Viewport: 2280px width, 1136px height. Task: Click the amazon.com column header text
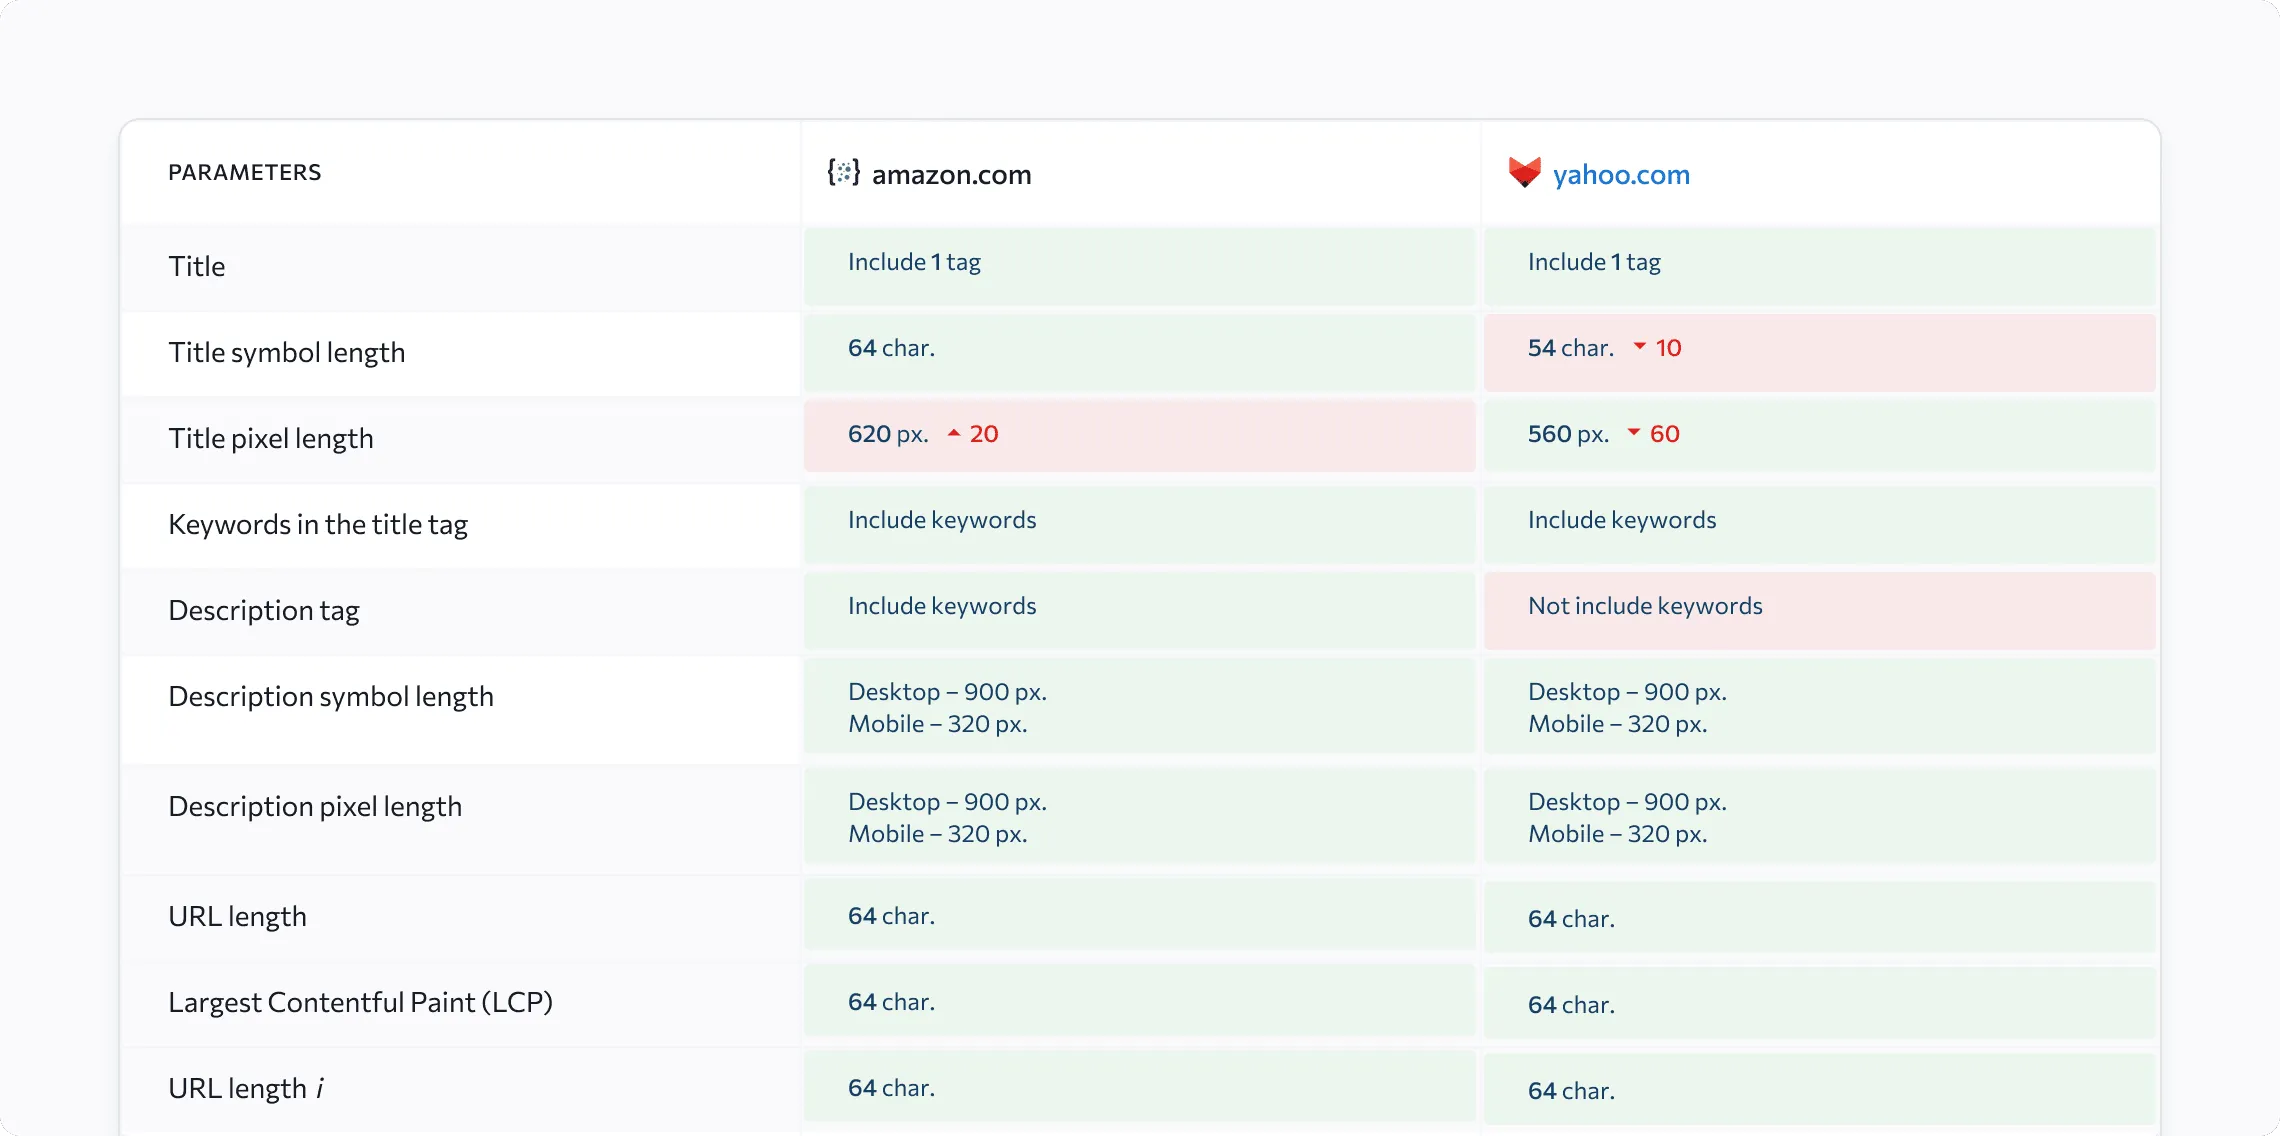(x=951, y=175)
